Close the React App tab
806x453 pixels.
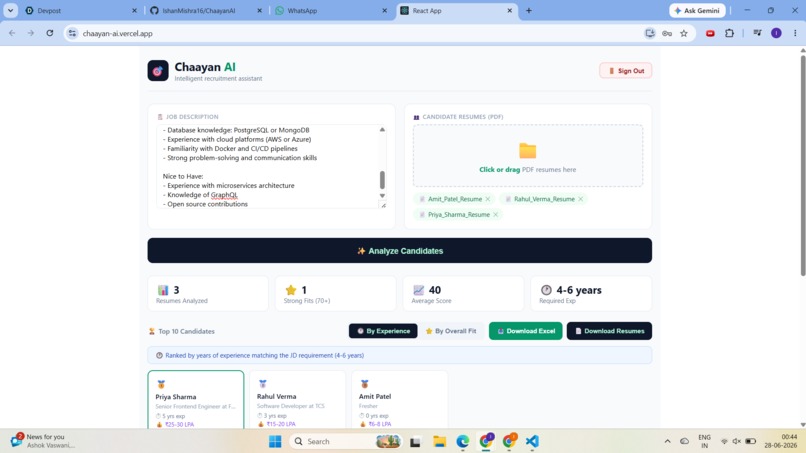(x=509, y=10)
